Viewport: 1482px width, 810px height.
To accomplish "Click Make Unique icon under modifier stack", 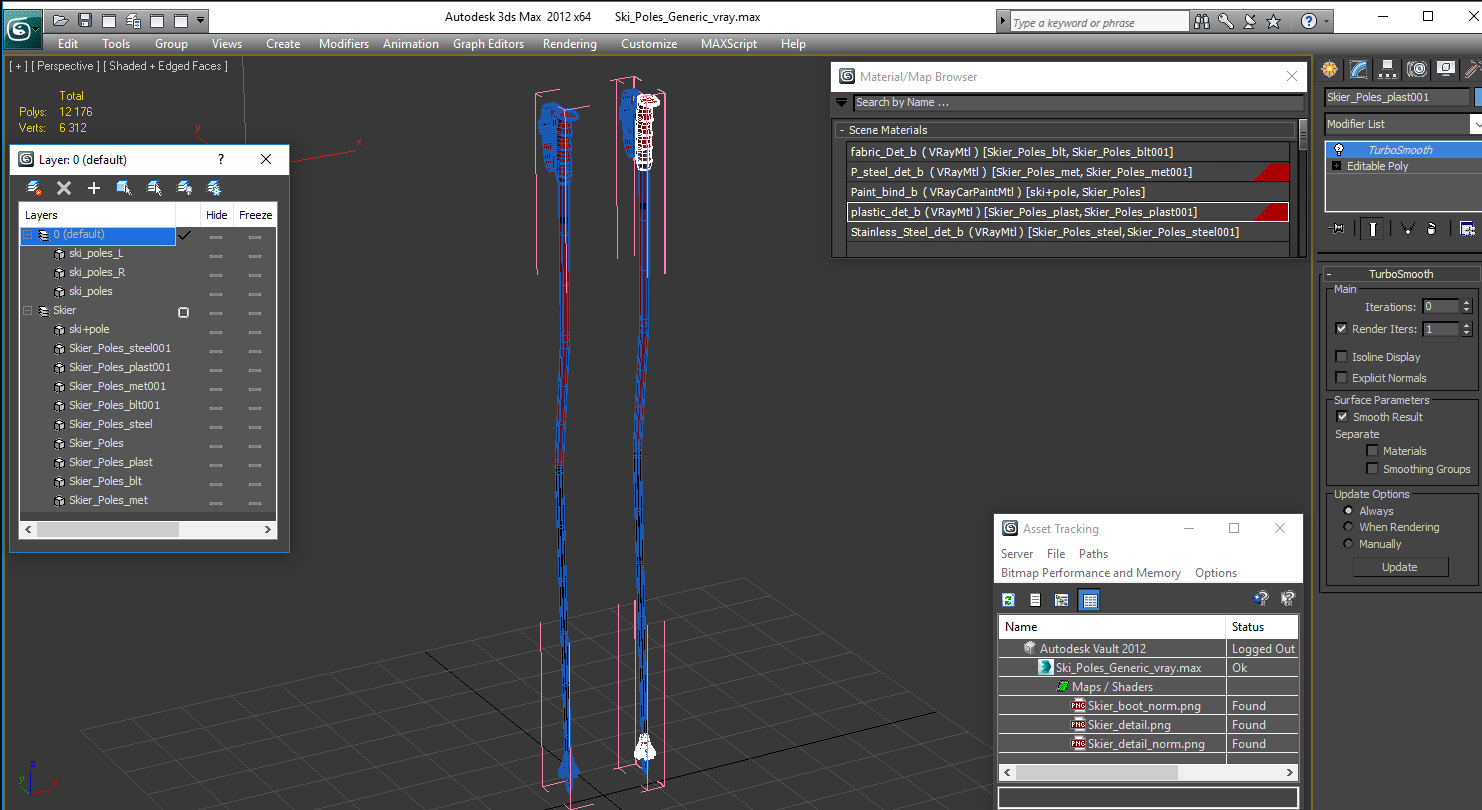I will [x=1407, y=229].
